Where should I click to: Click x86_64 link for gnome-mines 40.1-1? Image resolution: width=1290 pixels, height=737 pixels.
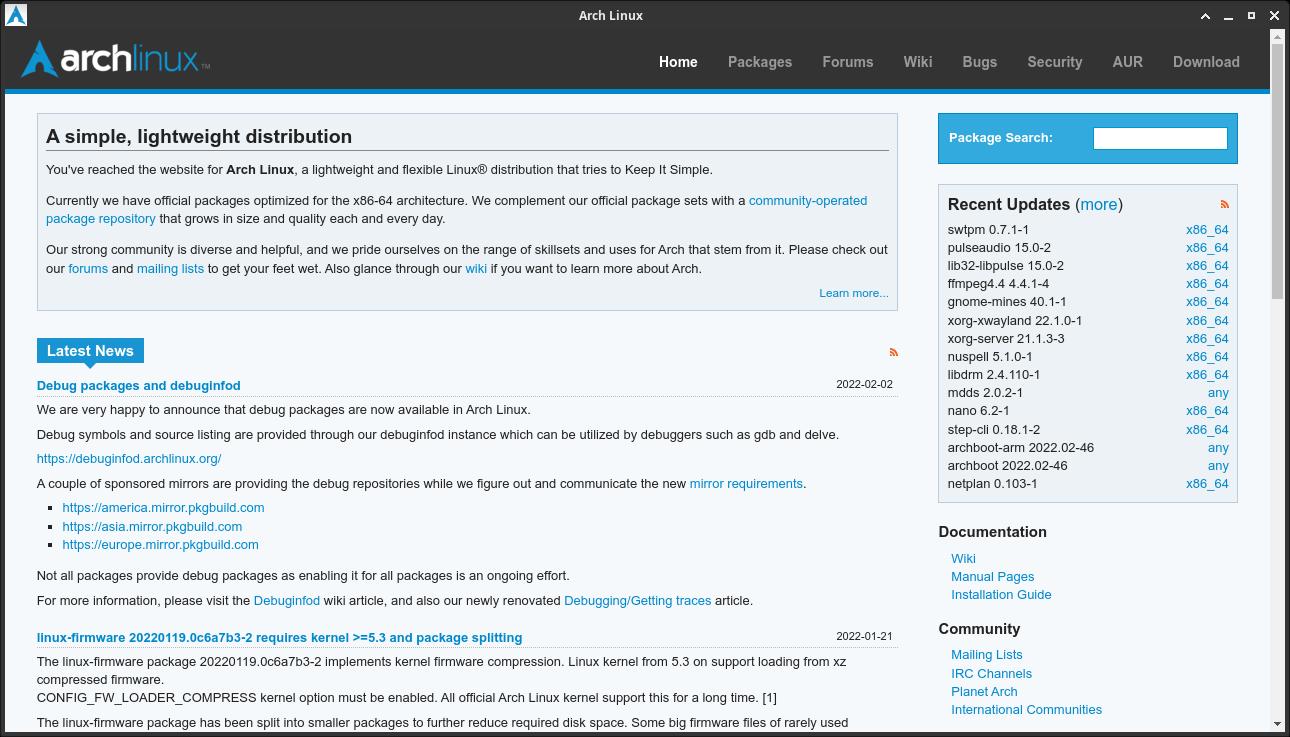pos(1207,301)
